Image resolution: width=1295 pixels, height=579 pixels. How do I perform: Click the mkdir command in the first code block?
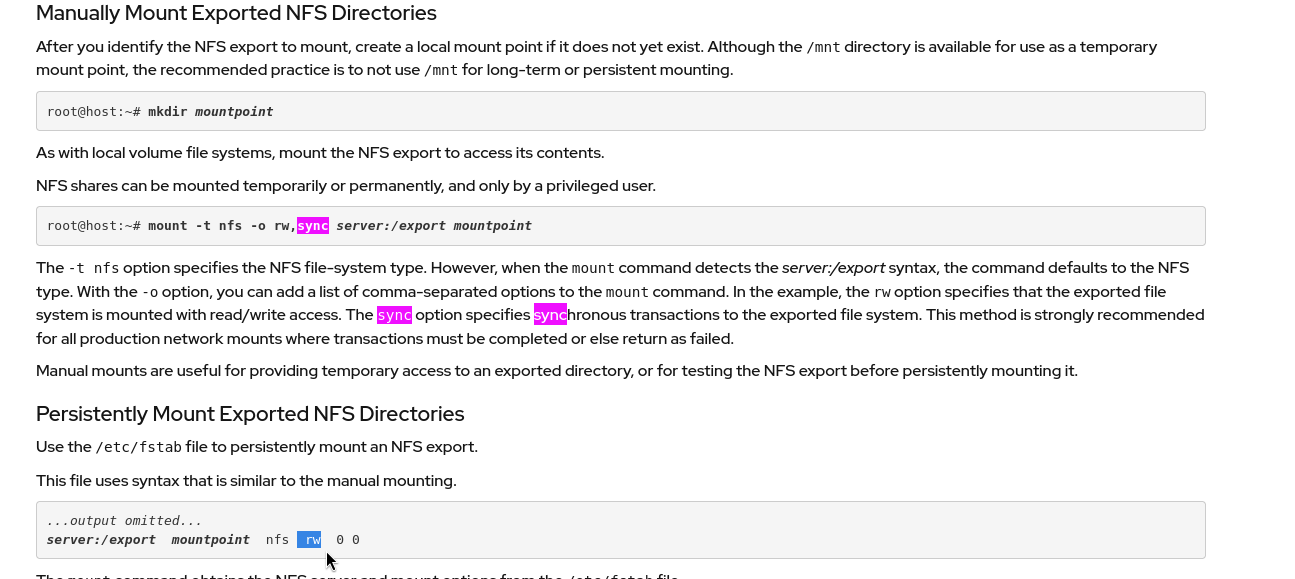point(167,112)
